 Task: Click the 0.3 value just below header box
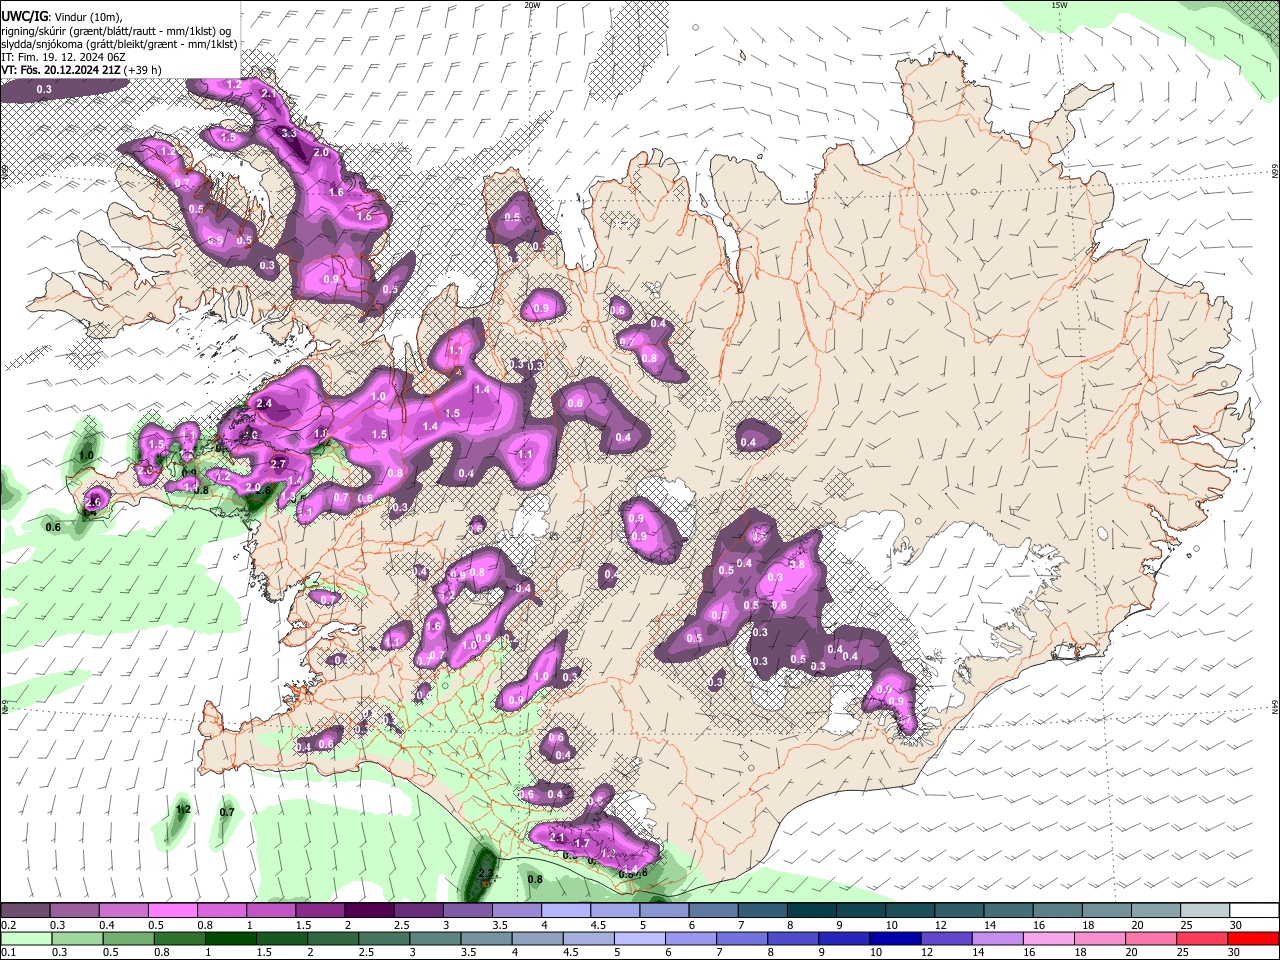(x=44, y=90)
